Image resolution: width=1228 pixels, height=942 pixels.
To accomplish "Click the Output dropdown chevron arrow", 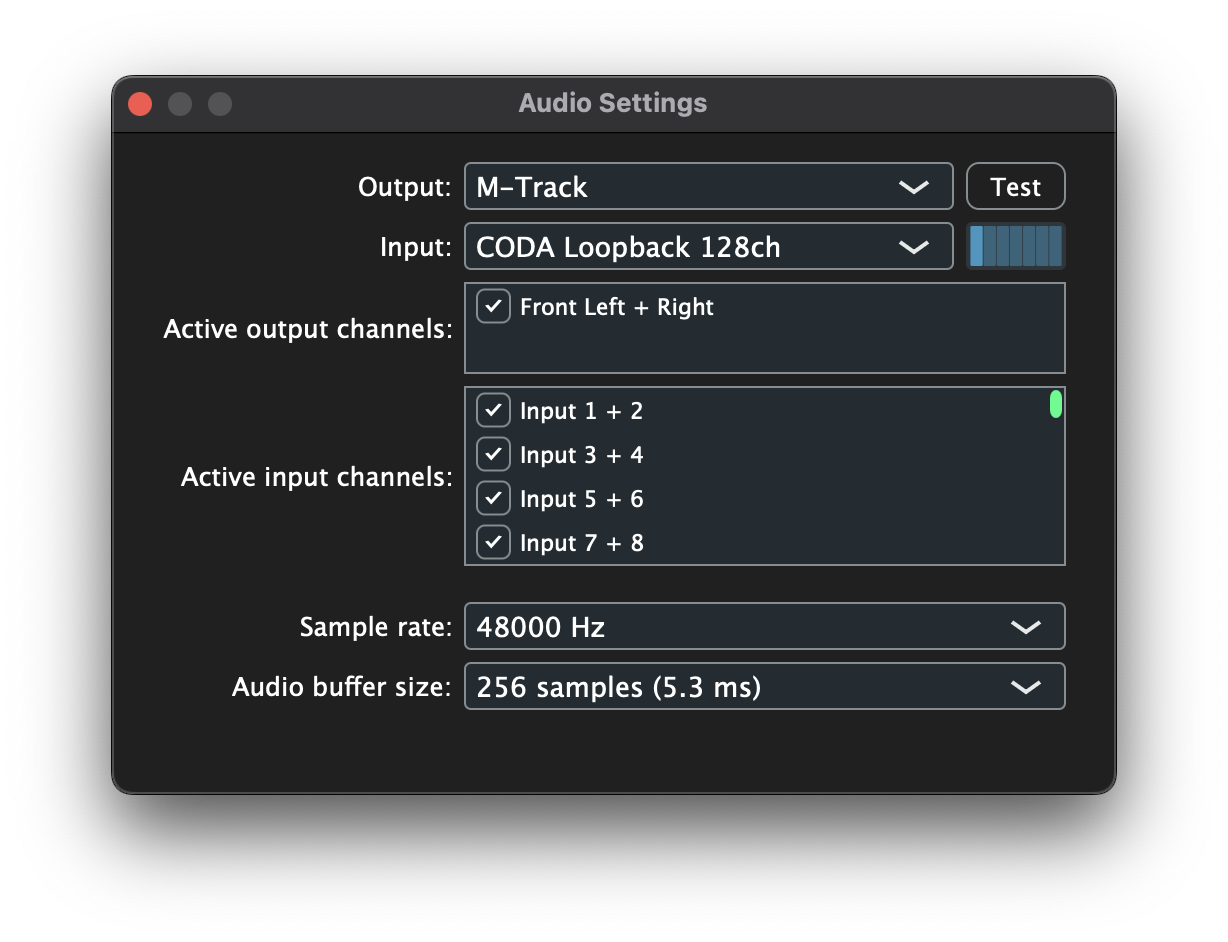I will point(914,186).
